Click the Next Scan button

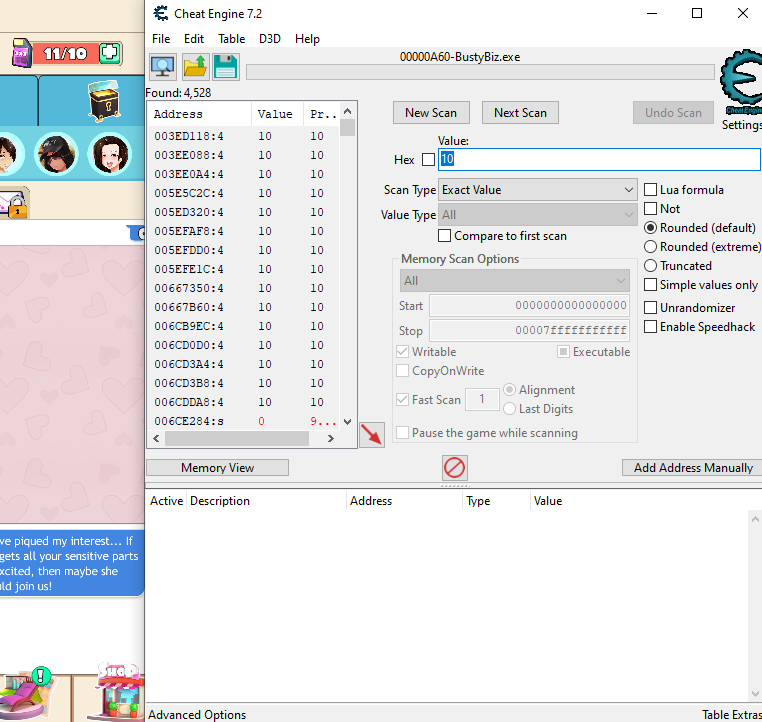(520, 113)
